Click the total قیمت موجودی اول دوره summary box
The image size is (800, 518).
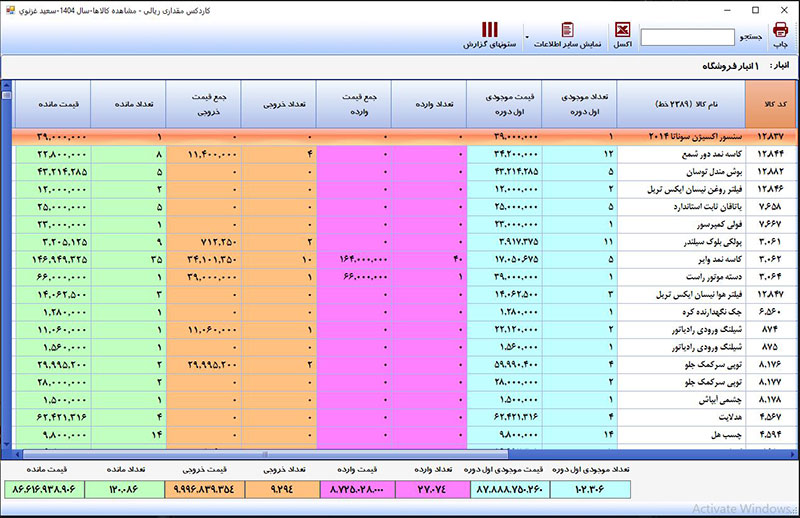(510, 489)
